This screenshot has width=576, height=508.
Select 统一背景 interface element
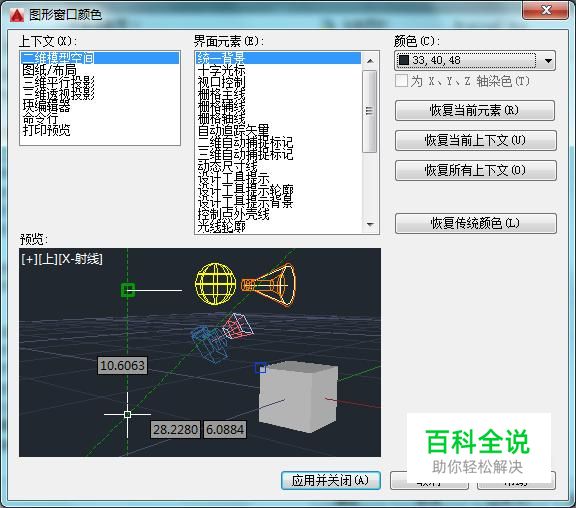click(278, 58)
